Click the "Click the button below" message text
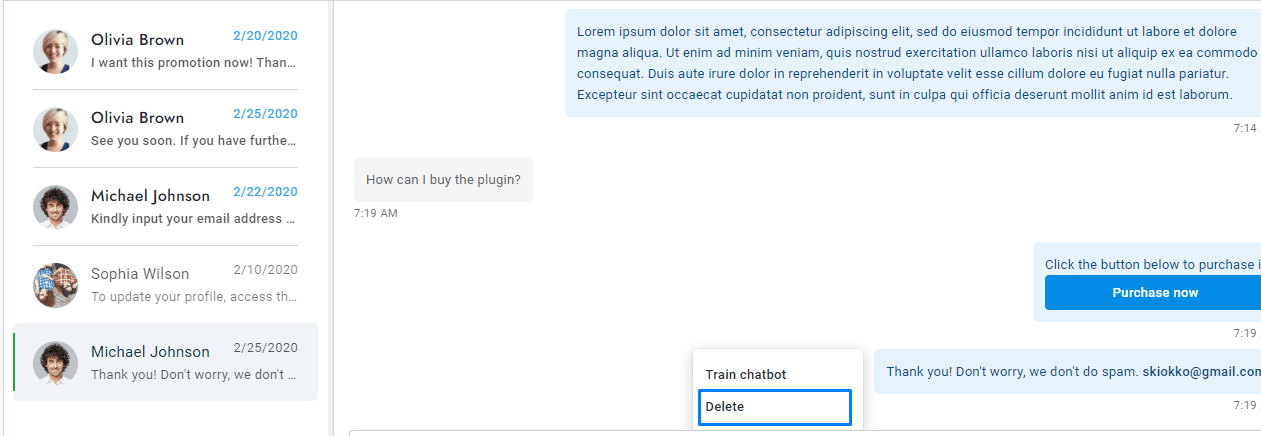 (x=1150, y=265)
